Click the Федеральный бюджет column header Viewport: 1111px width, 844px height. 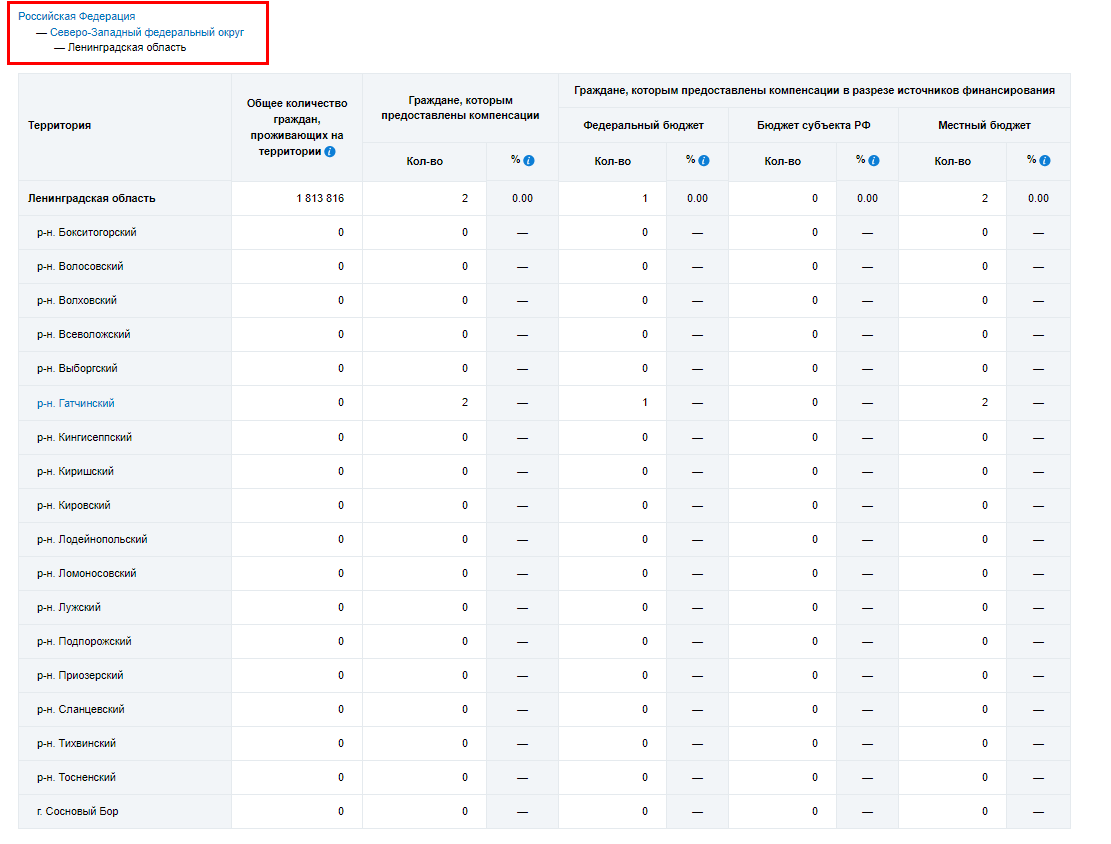click(x=643, y=126)
